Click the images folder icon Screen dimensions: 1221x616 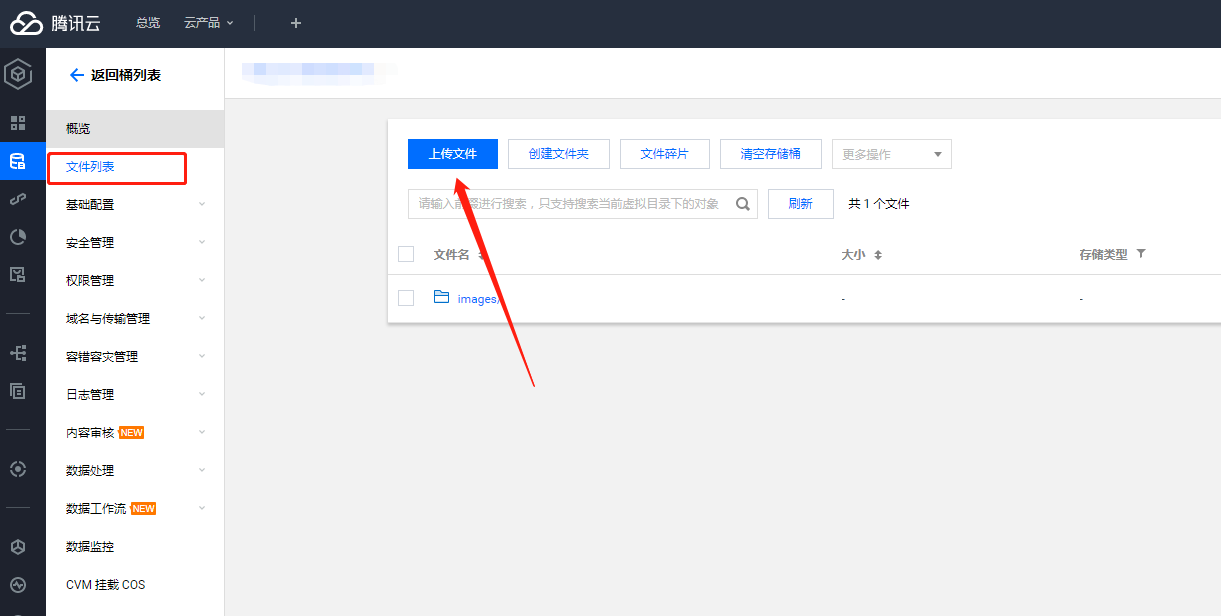pyautogui.click(x=442, y=297)
